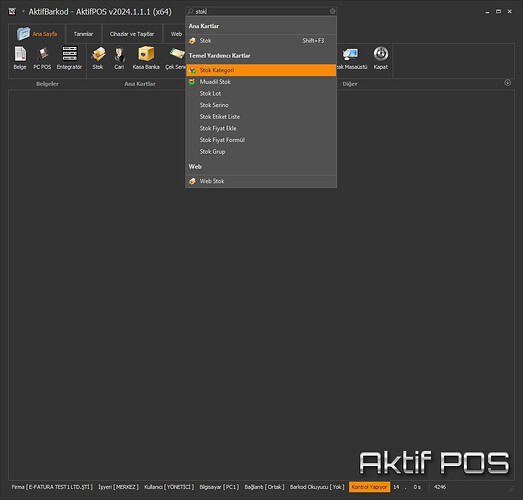Choose Muadil Stok from search results
The image size is (523, 500).
(261, 82)
